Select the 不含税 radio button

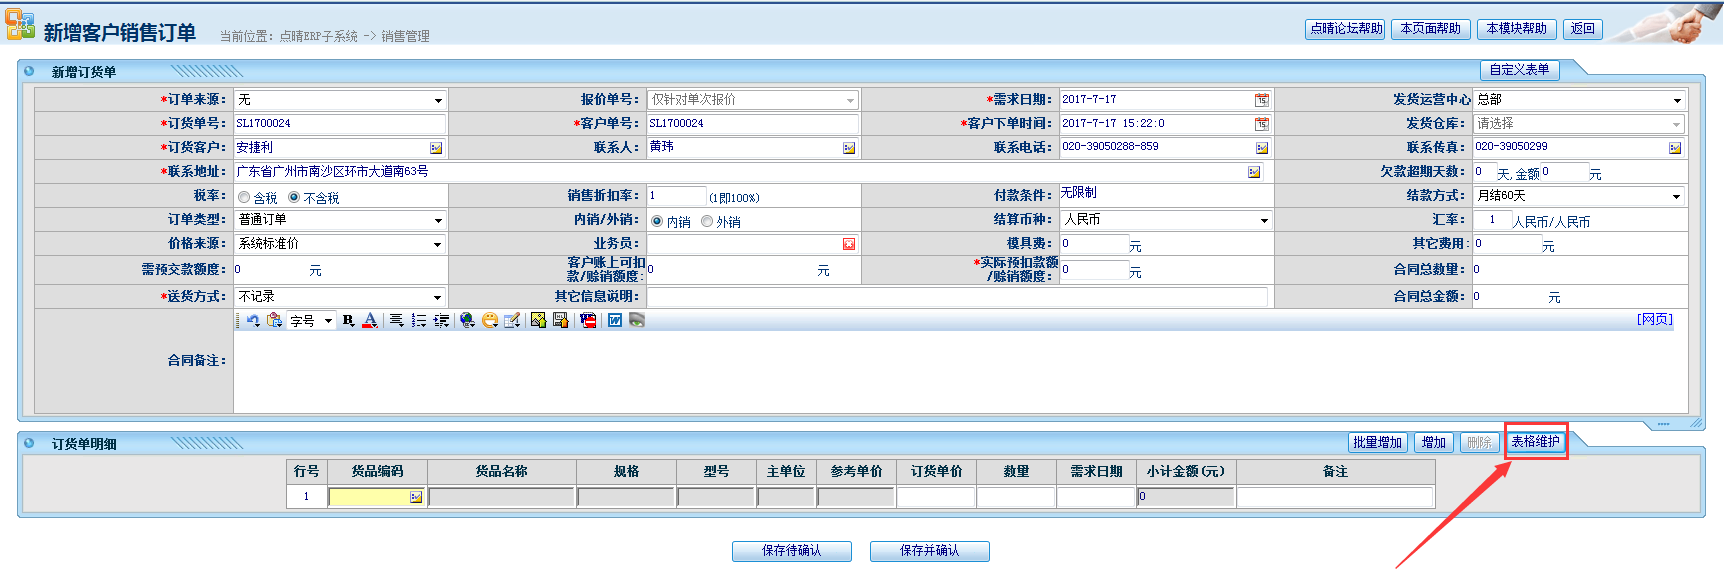click(x=294, y=198)
